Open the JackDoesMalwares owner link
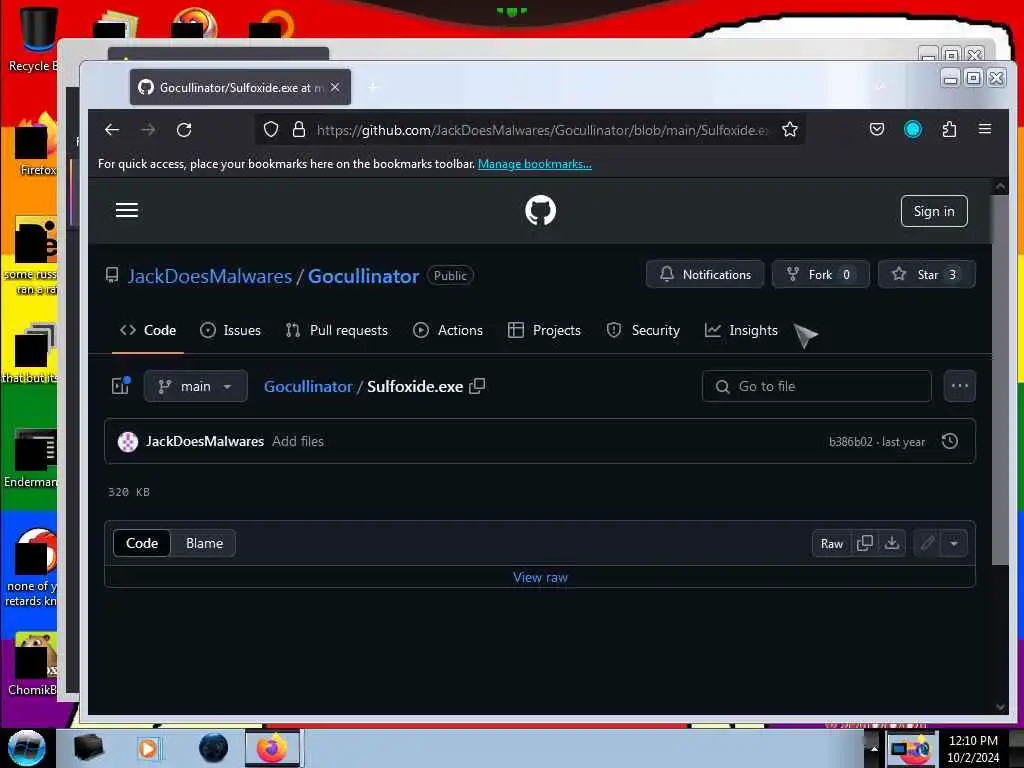1024x768 pixels. coord(210,276)
